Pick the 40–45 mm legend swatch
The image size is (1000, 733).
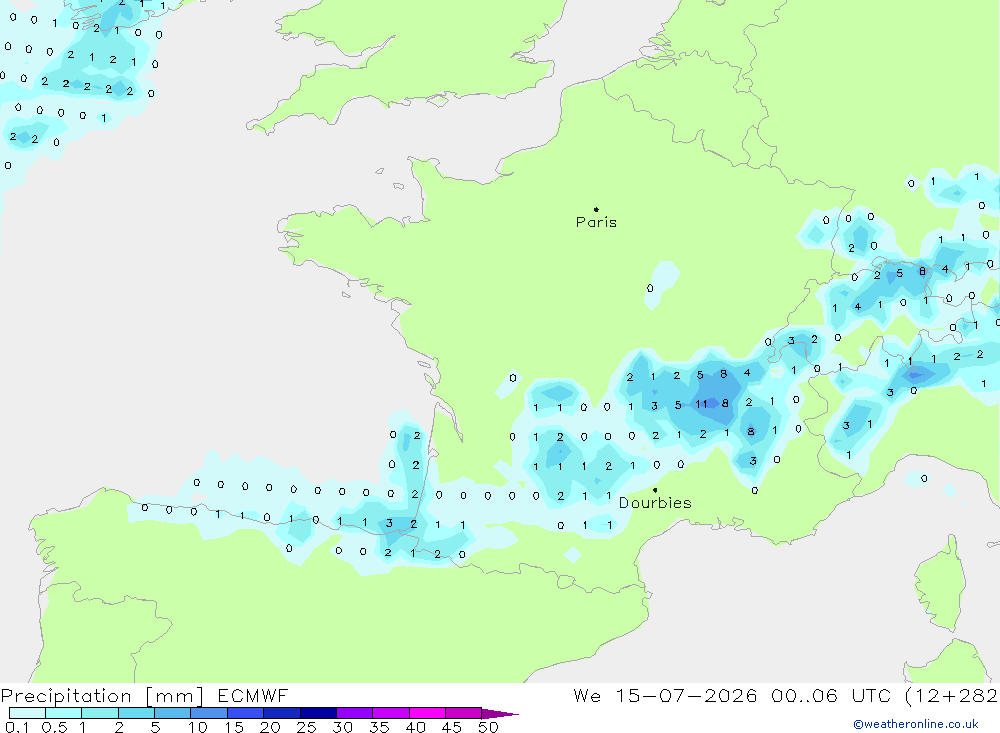tap(427, 713)
